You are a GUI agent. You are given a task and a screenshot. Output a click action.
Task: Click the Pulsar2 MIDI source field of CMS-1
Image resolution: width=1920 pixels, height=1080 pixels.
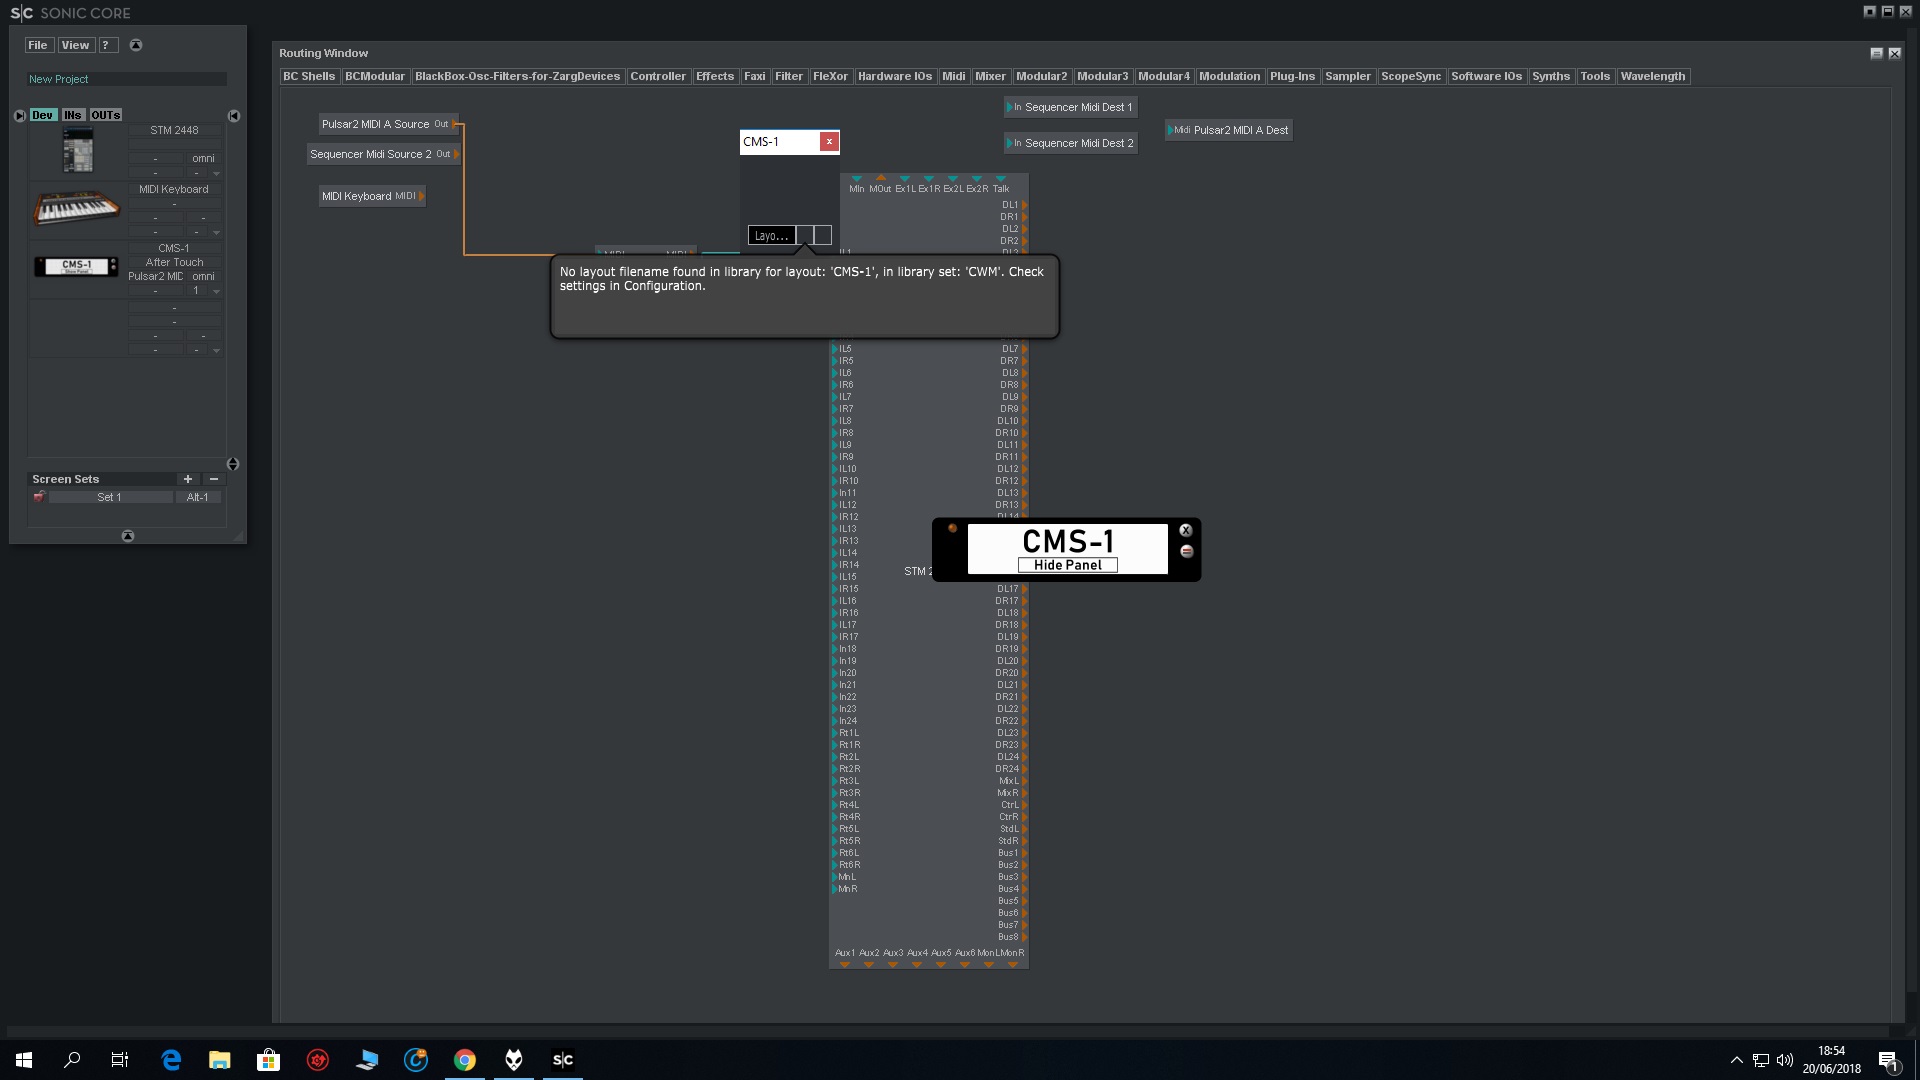click(x=155, y=276)
